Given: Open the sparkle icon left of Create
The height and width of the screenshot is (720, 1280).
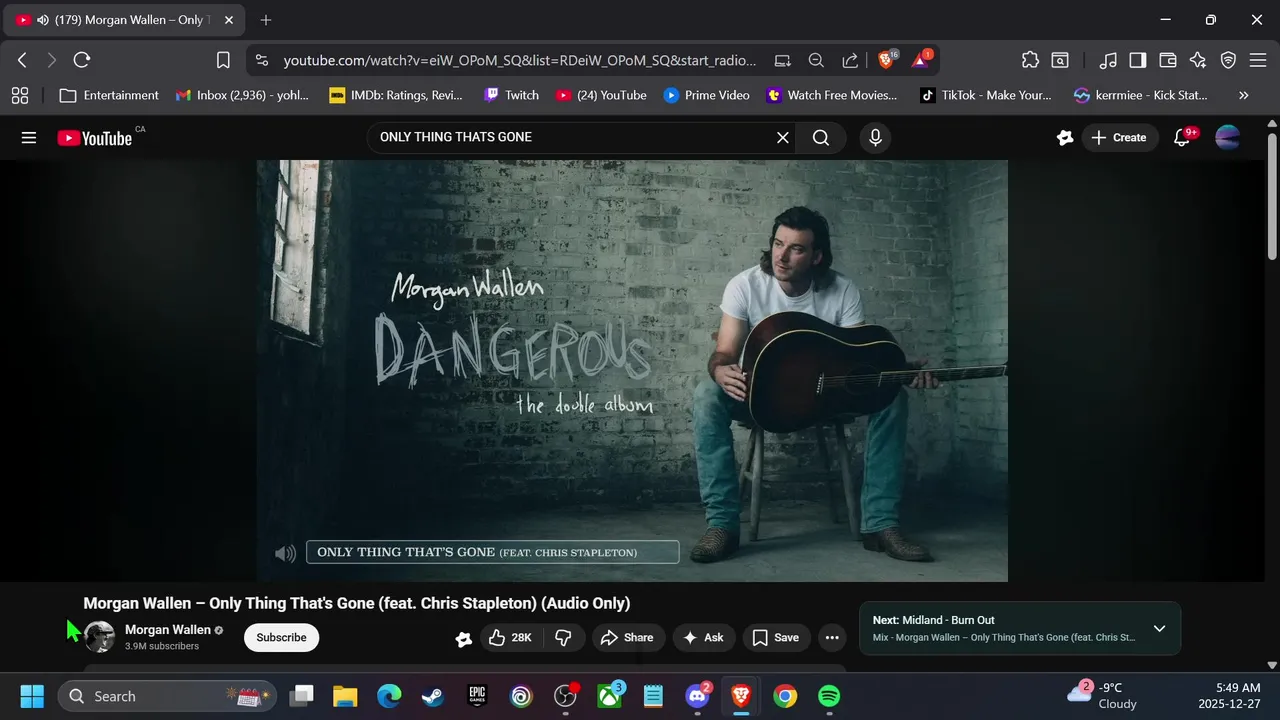Looking at the screenshot, I should pos(1065,138).
